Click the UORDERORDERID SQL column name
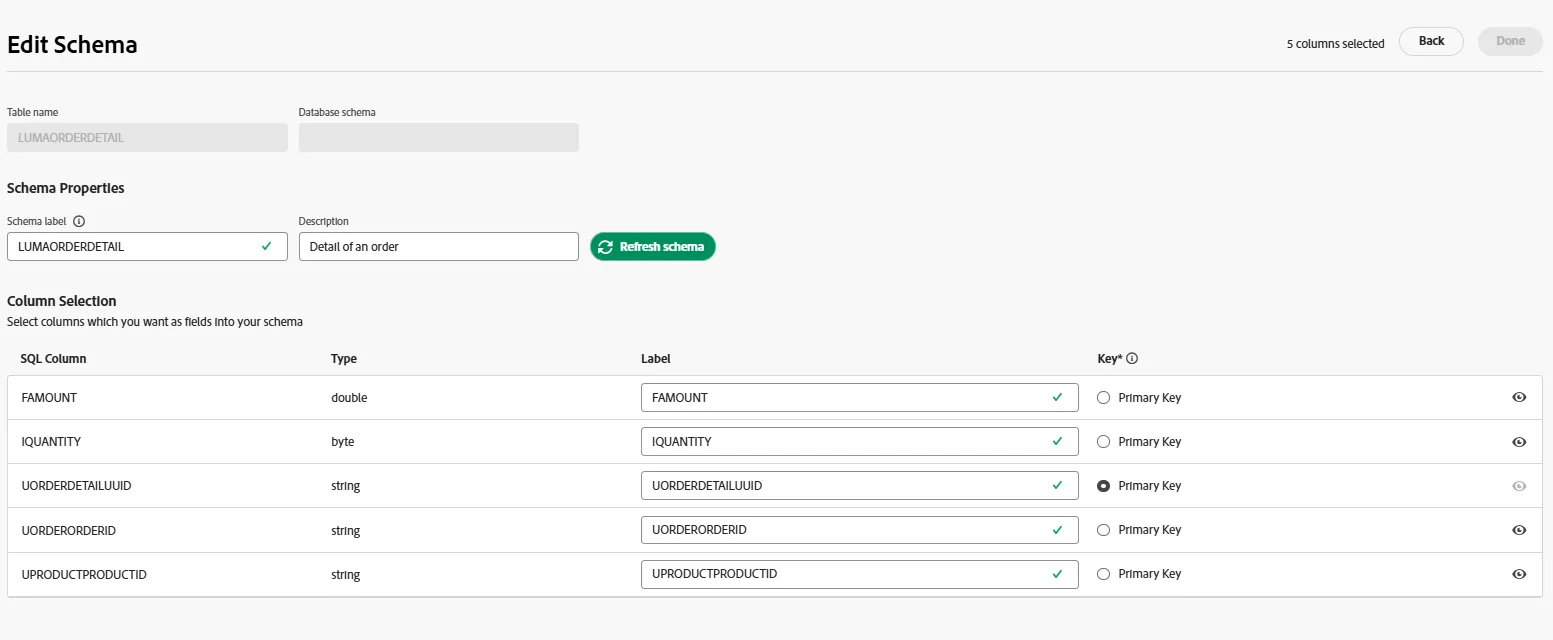This screenshot has width=1553, height=640. point(68,530)
